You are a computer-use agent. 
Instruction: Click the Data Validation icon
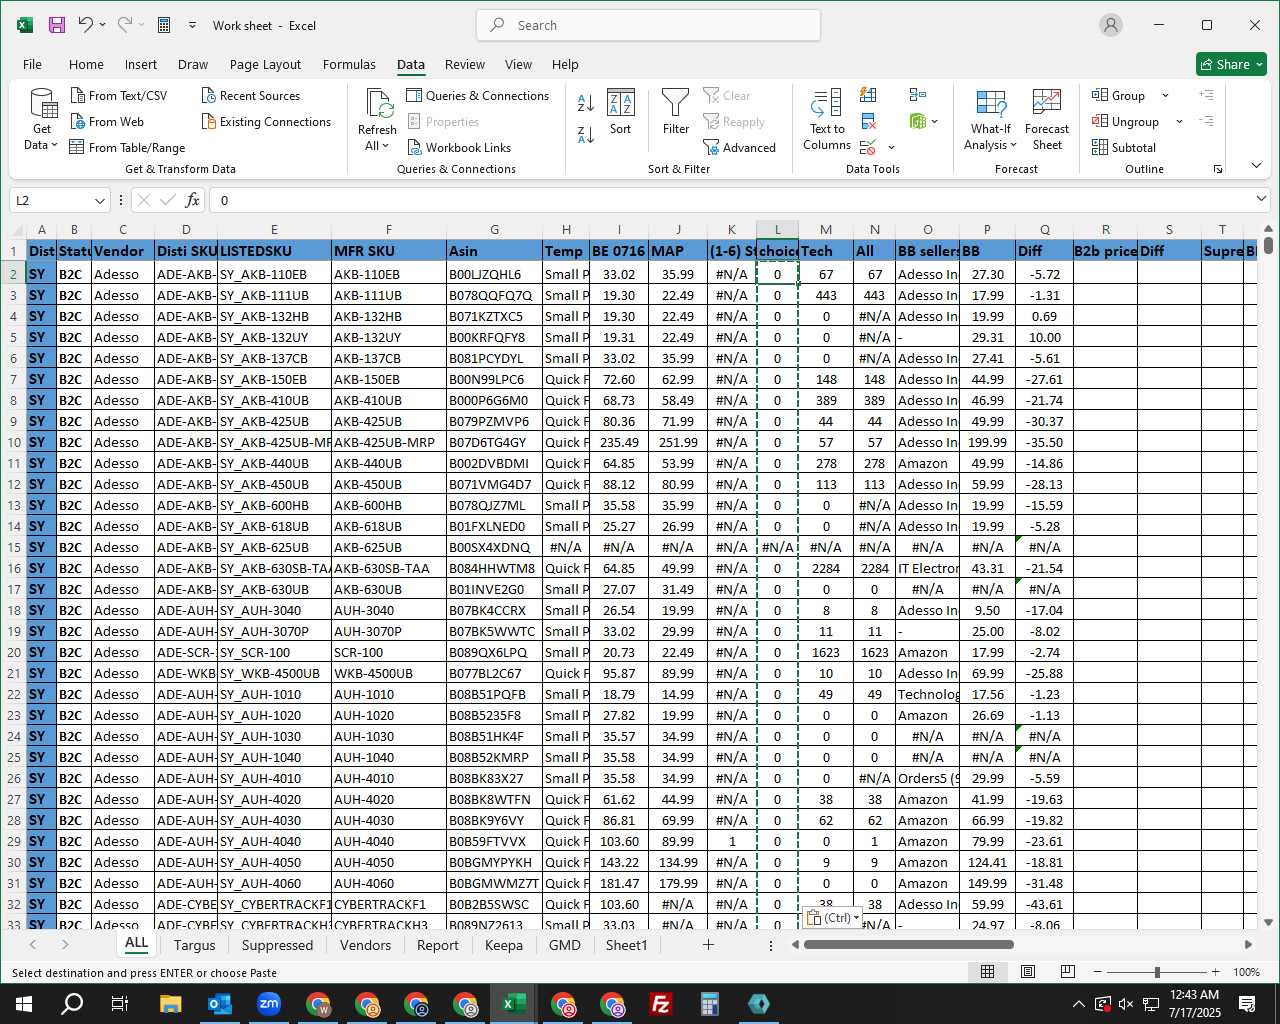(868, 147)
